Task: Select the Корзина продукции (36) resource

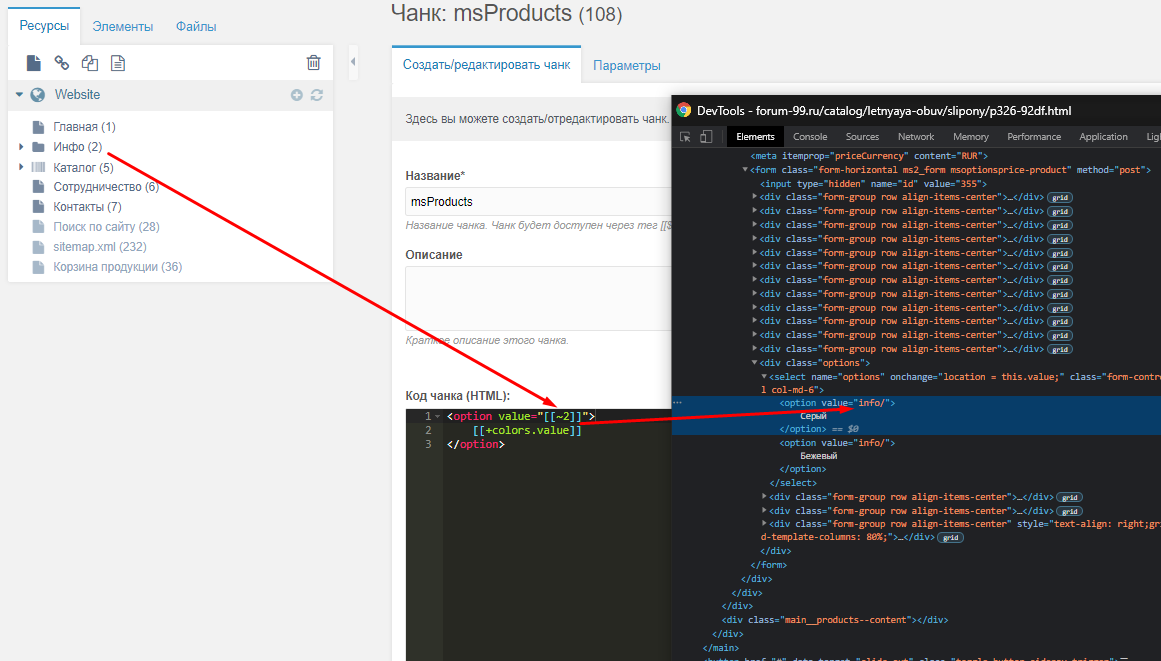Action: coord(118,266)
